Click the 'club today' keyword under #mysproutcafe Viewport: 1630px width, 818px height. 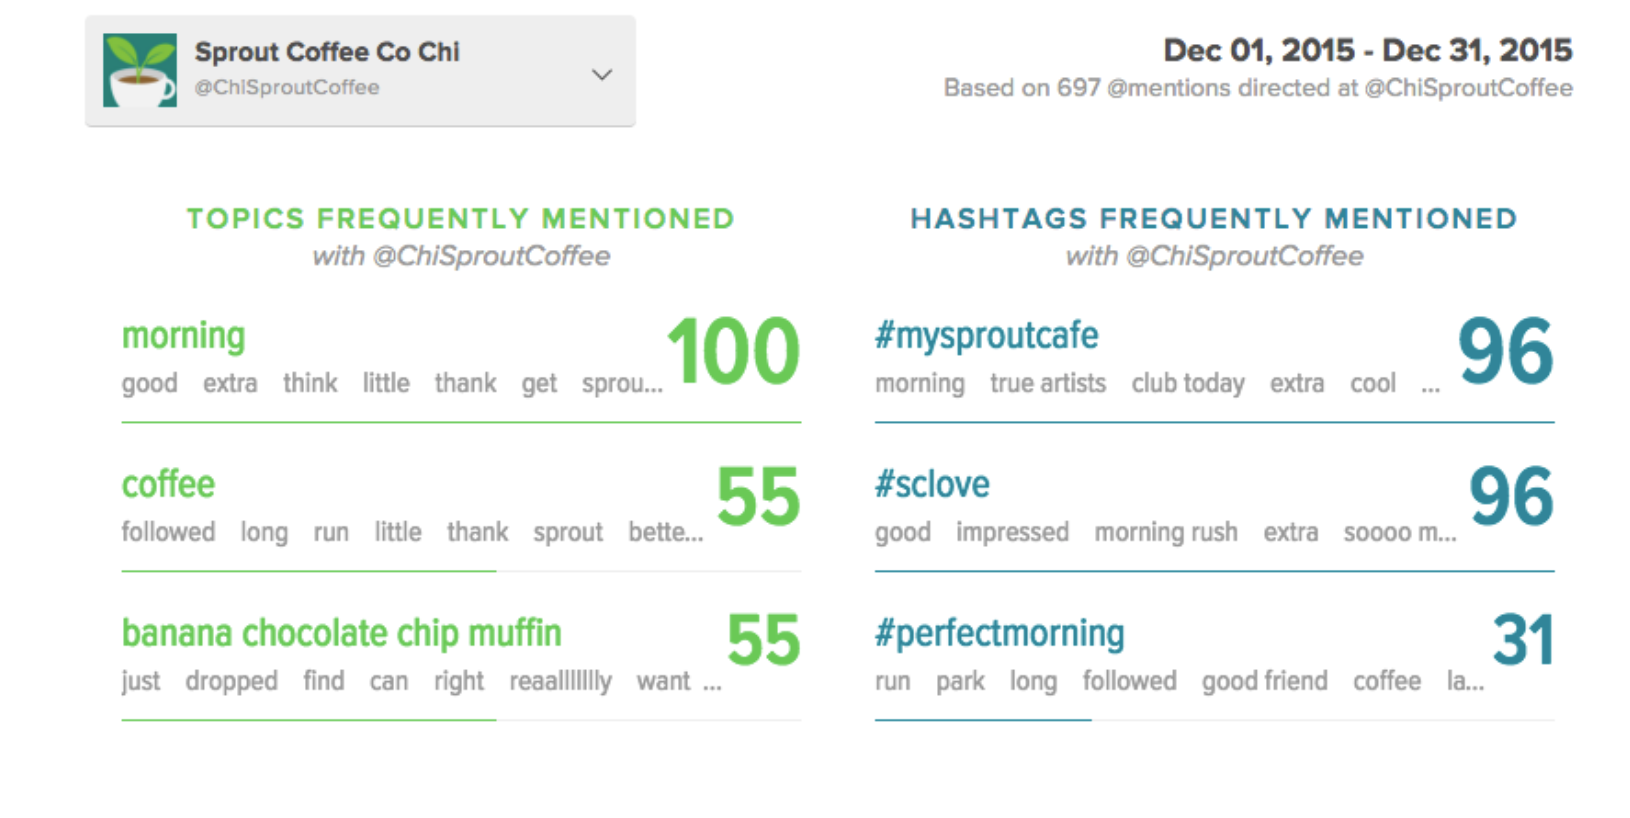pyautogui.click(x=1188, y=384)
